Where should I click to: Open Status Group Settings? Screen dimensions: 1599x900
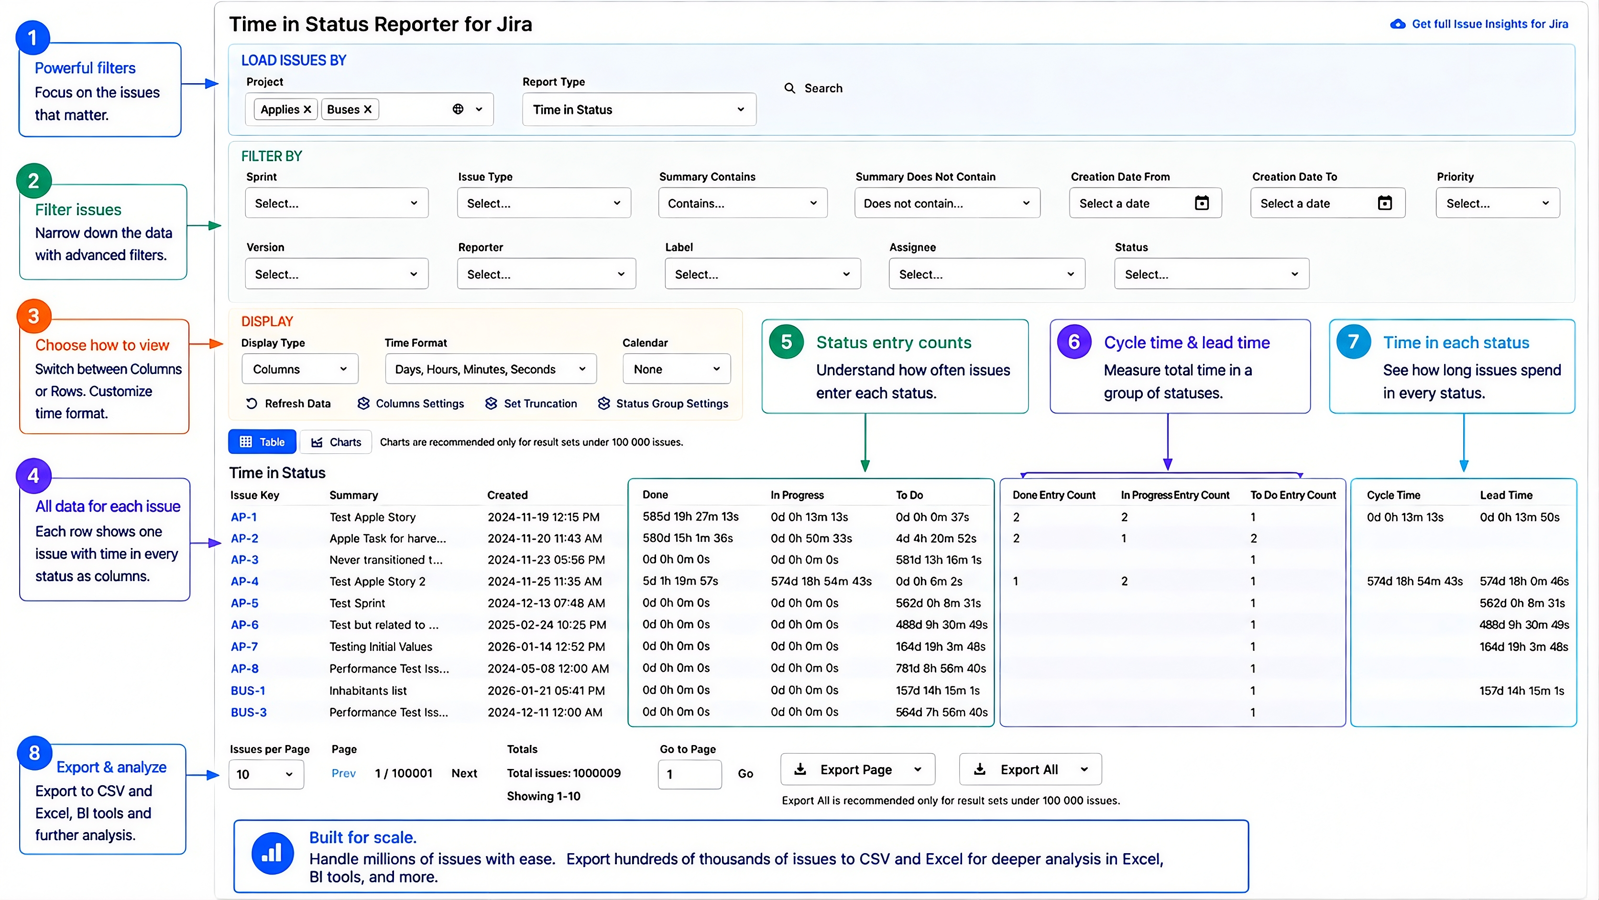coord(662,404)
